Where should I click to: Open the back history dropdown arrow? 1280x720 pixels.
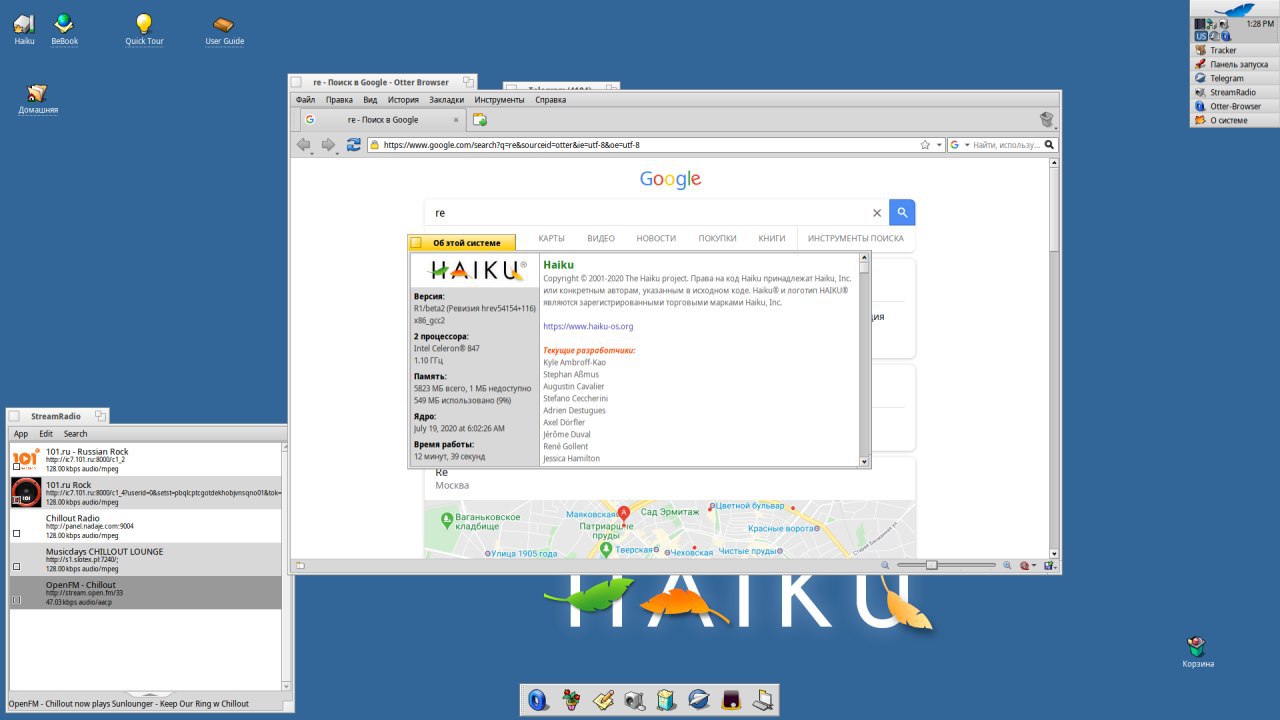click(x=312, y=153)
